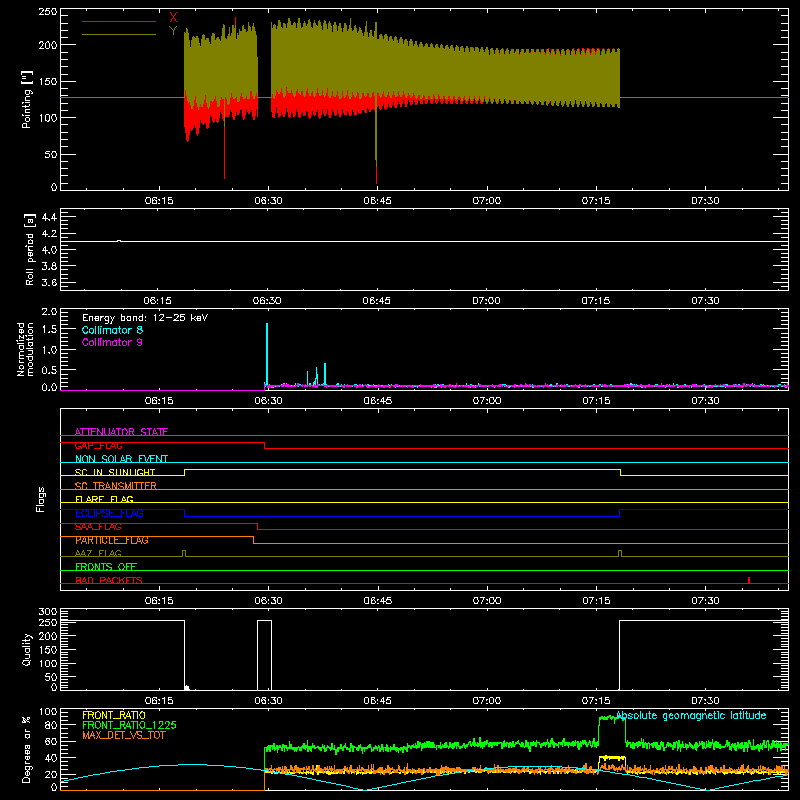Click the red 'X' legend label
The image size is (800, 800).
pyautogui.click(x=173, y=18)
